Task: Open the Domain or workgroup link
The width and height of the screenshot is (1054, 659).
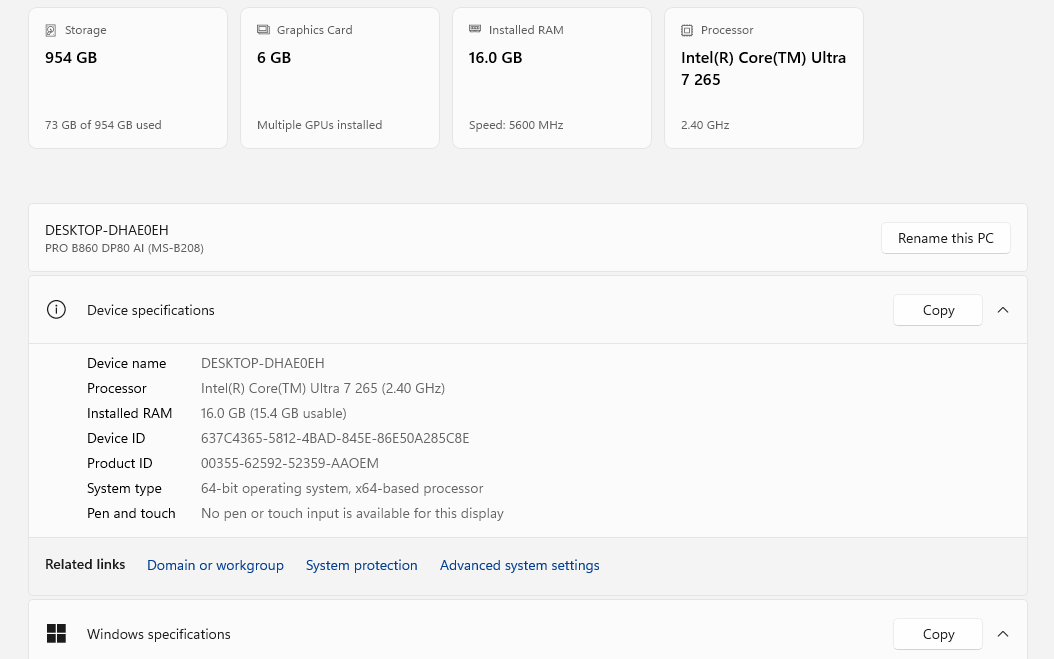Action: 215,565
